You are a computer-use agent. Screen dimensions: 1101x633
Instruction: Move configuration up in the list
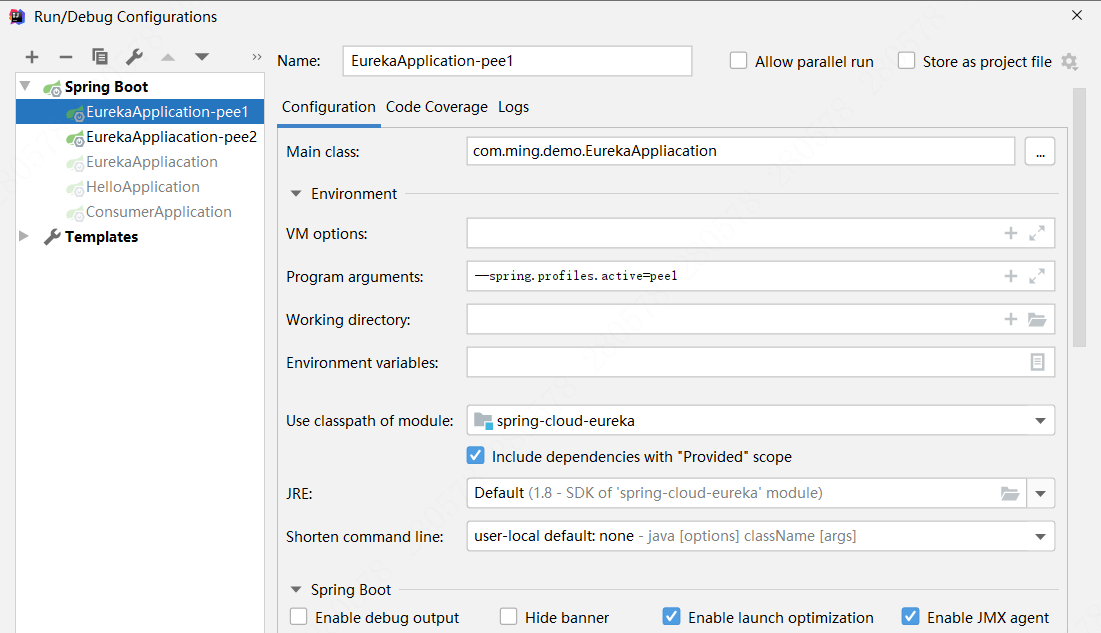click(x=168, y=57)
